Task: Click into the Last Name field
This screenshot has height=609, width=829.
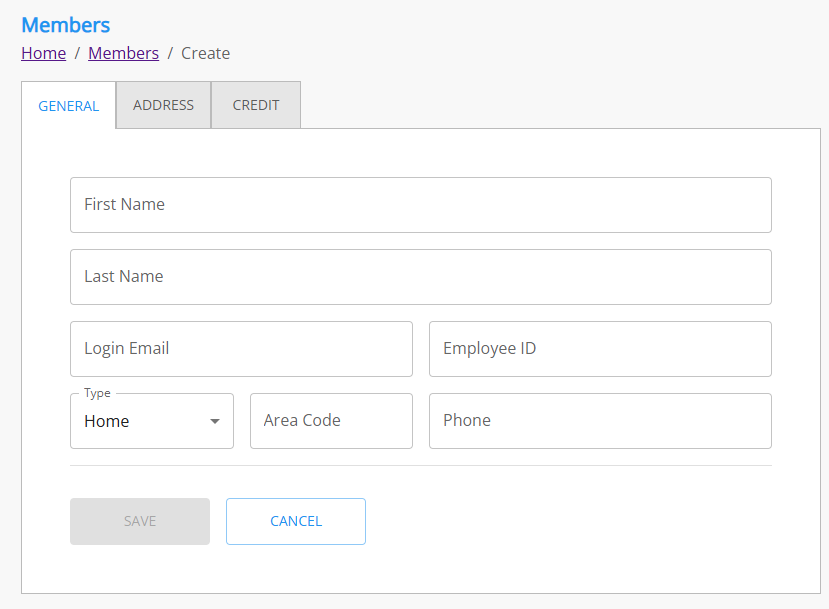Action: point(420,277)
